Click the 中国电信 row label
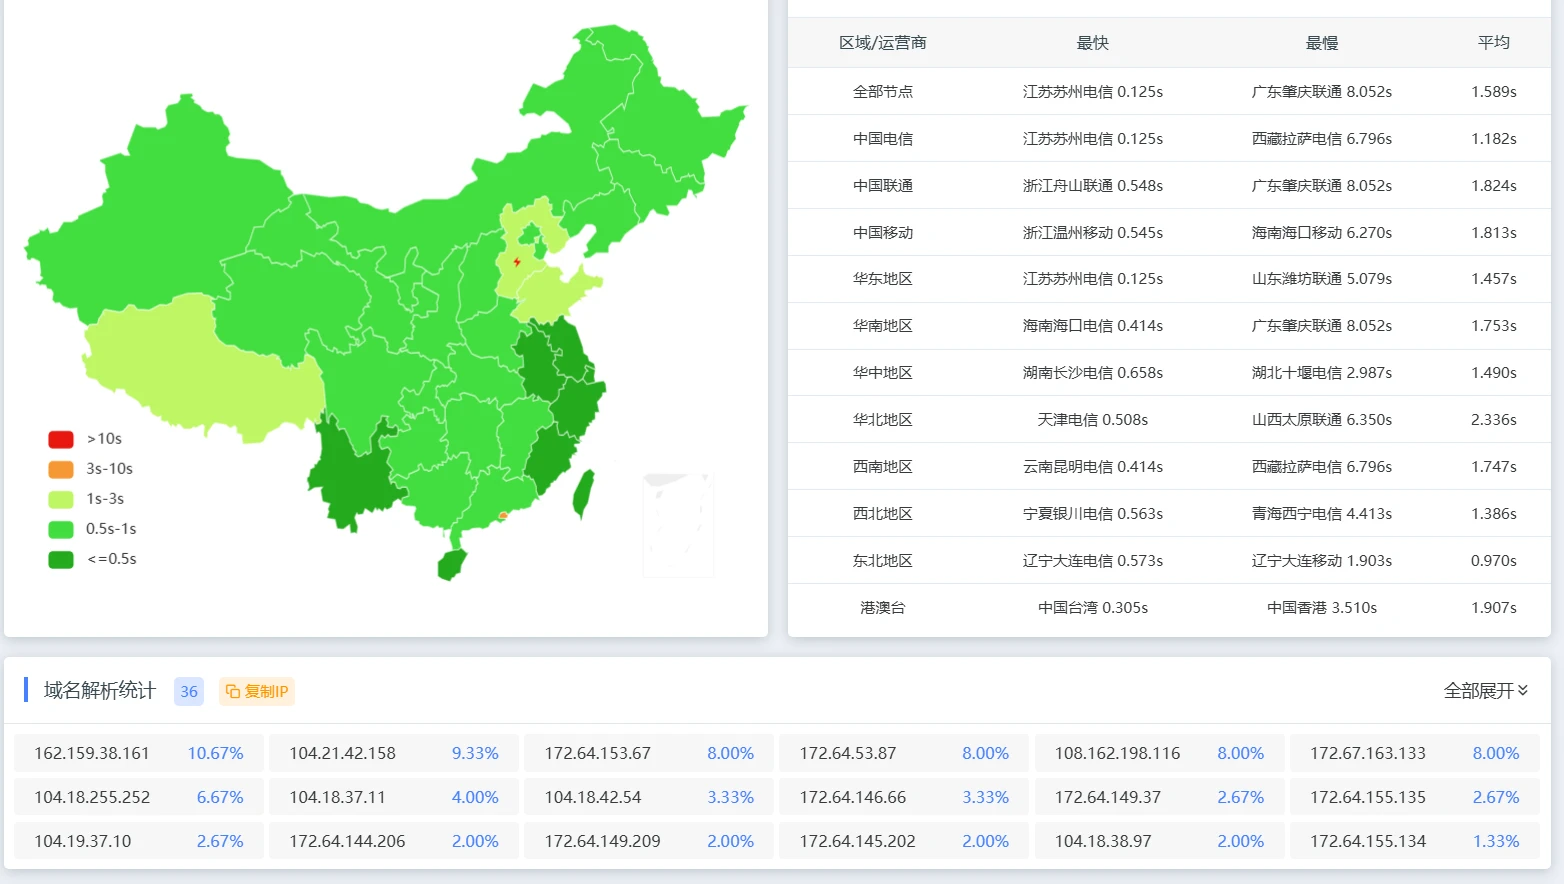Image resolution: width=1564 pixels, height=884 pixels. (883, 139)
